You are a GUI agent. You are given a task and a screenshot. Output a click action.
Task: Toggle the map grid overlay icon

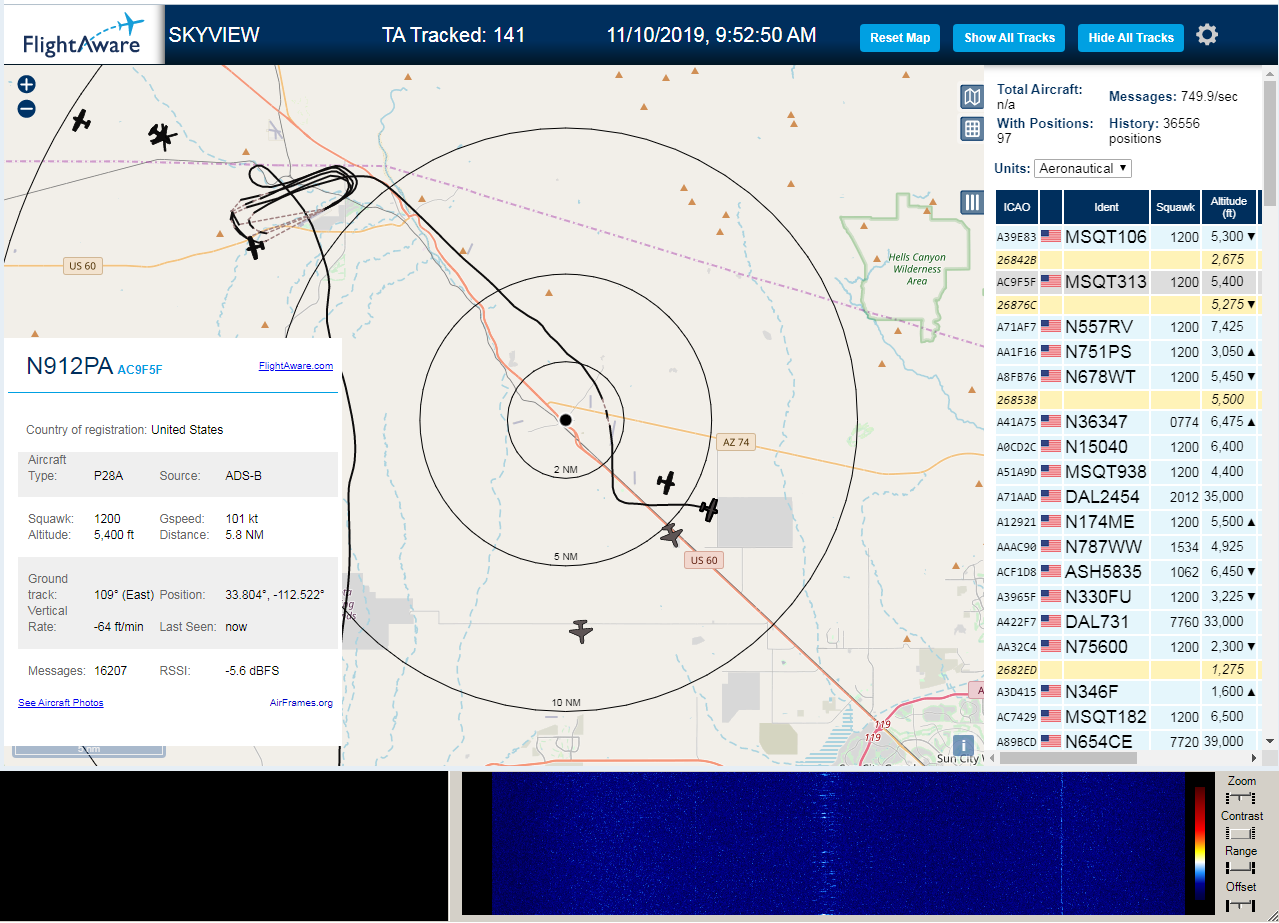pyautogui.click(x=972, y=128)
